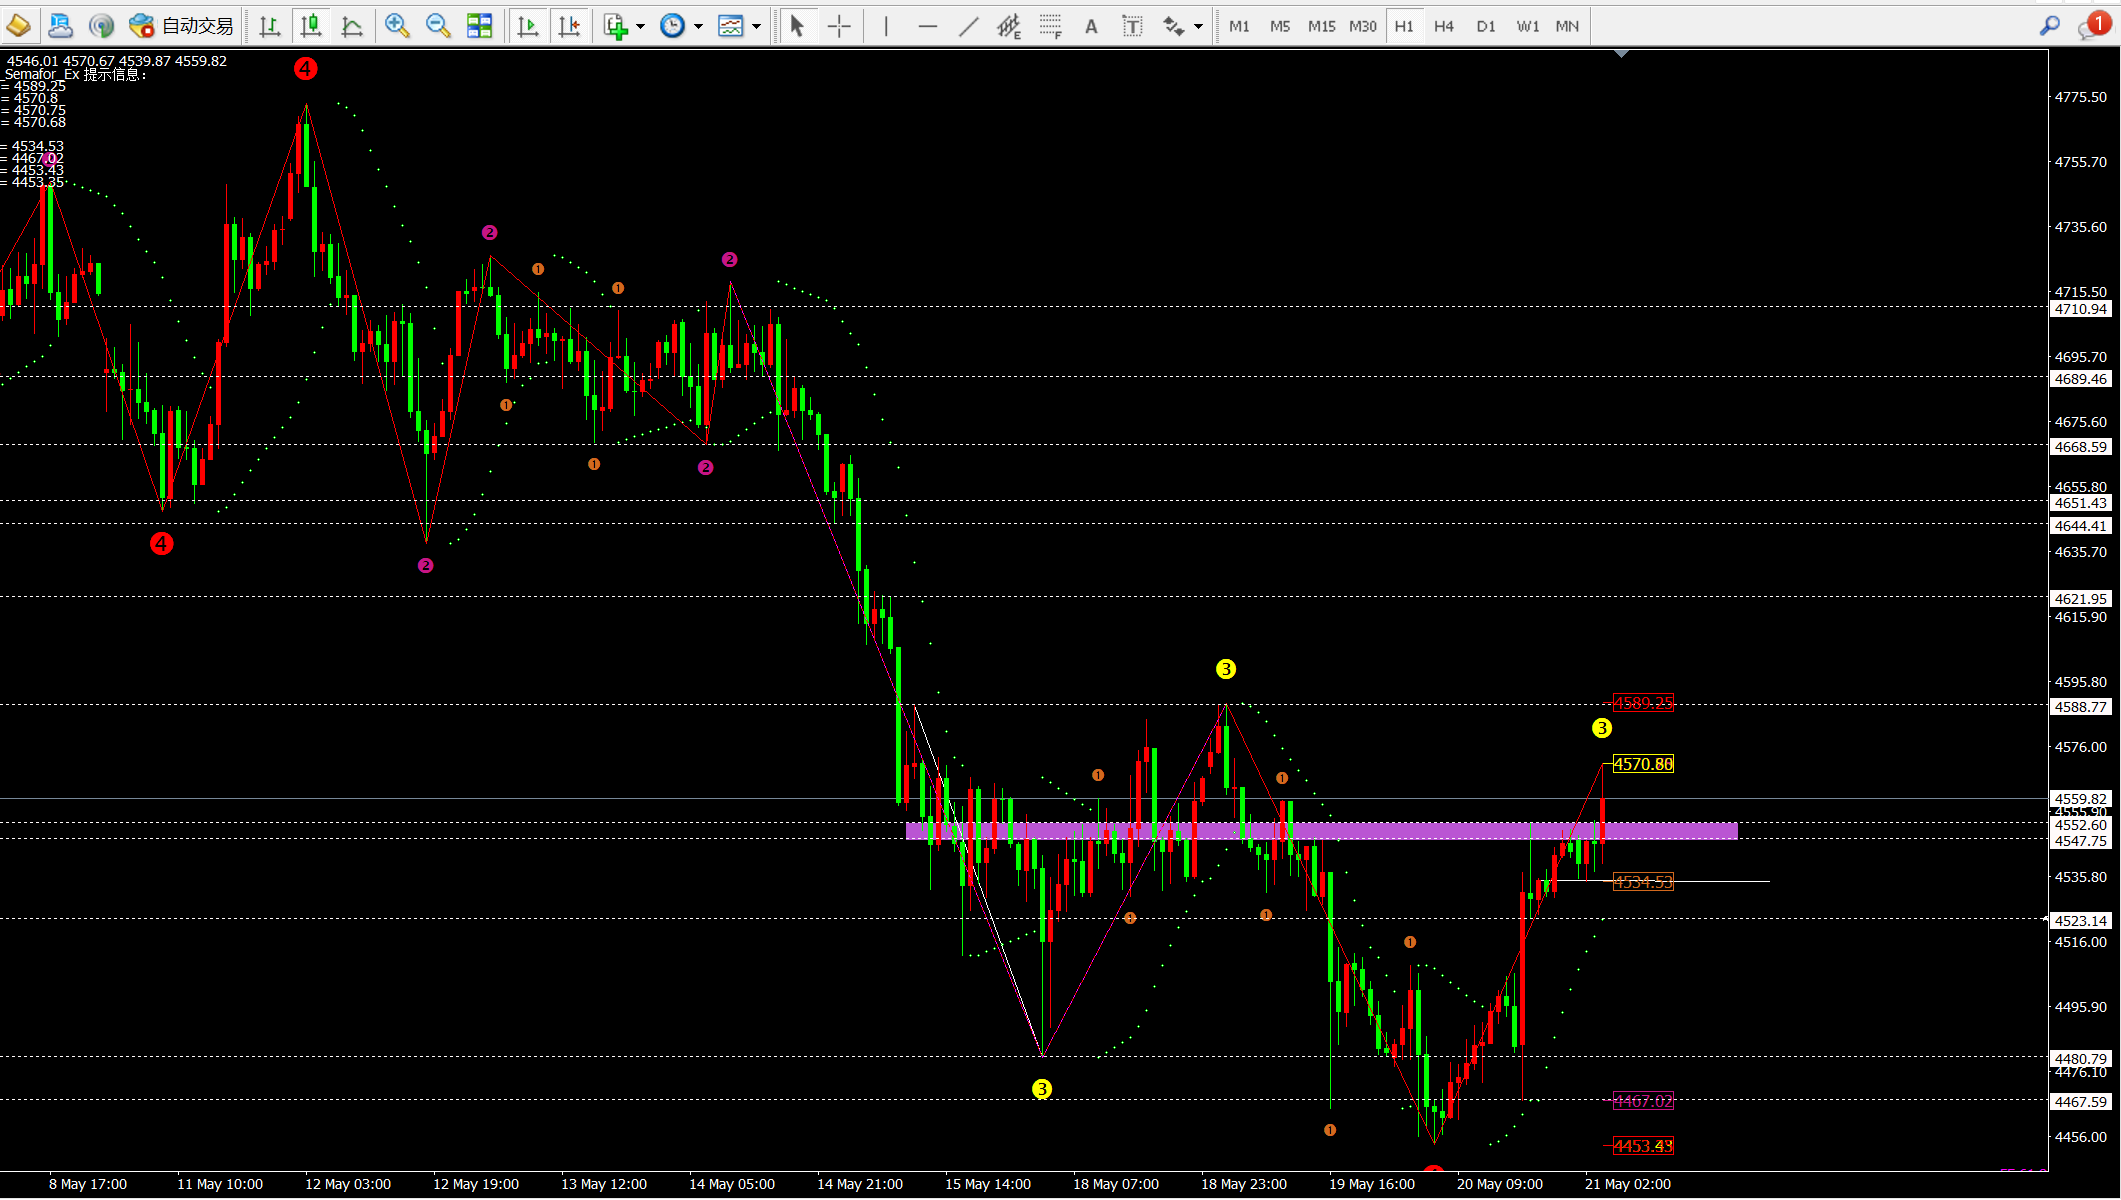This screenshot has width=2121, height=1200.
Task: Switch to the M15 timeframe
Action: (1321, 26)
